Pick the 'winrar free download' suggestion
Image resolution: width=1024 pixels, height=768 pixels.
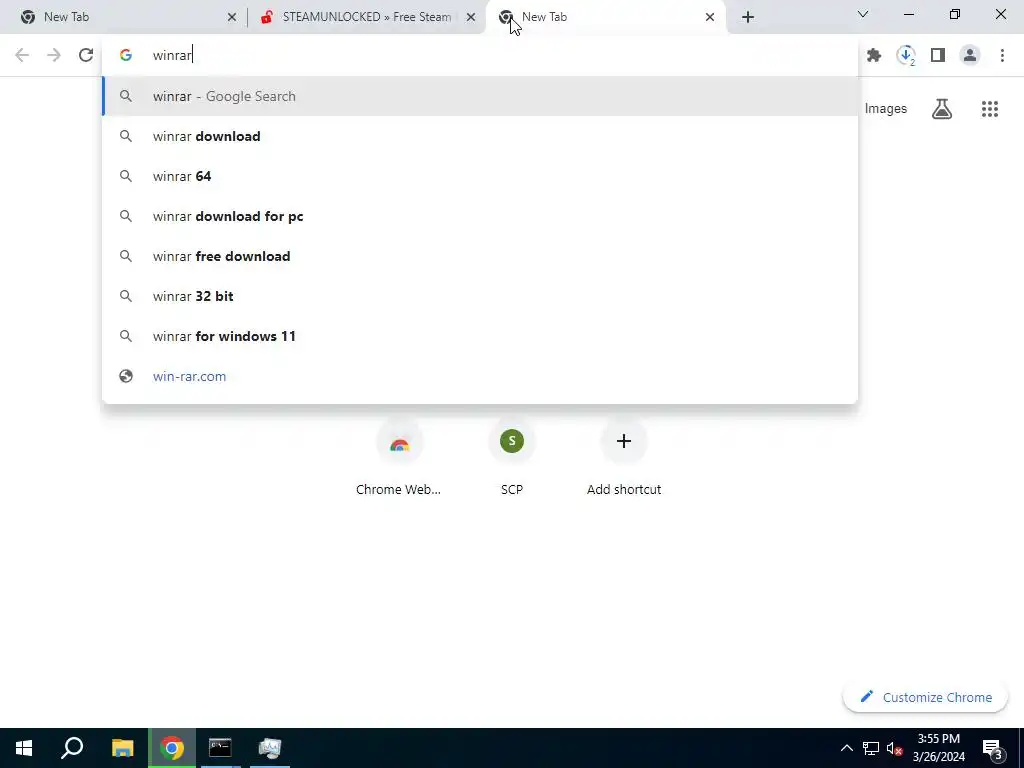[x=480, y=256]
